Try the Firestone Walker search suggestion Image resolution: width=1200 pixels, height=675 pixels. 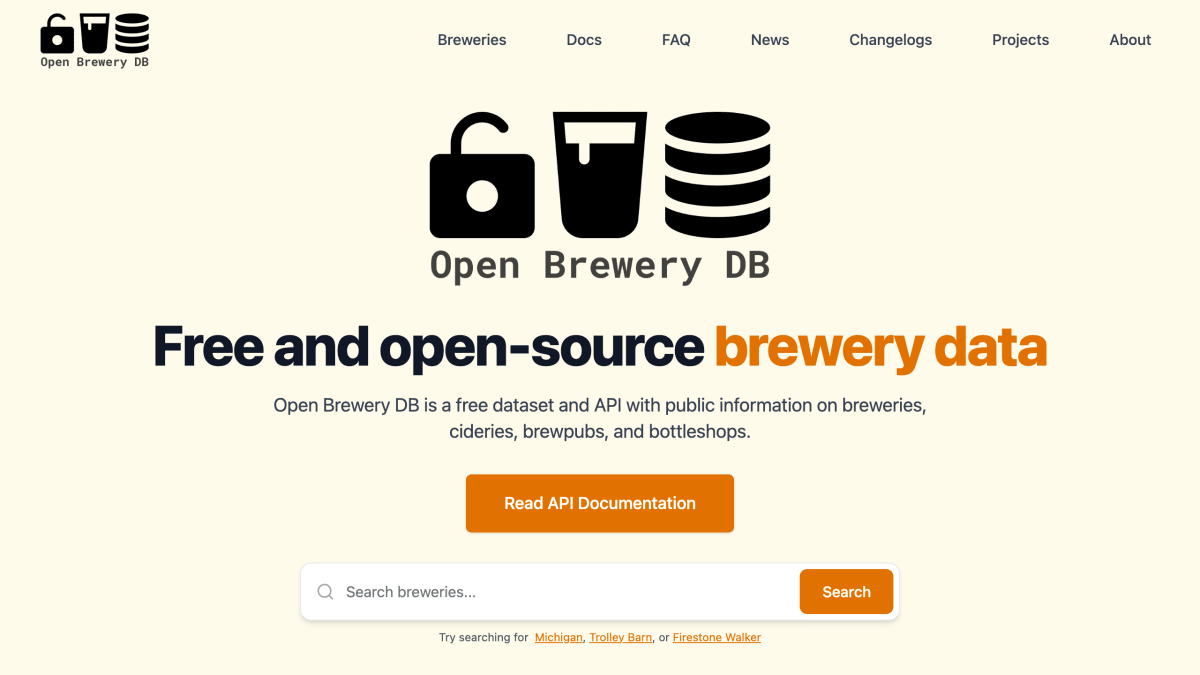(x=717, y=637)
